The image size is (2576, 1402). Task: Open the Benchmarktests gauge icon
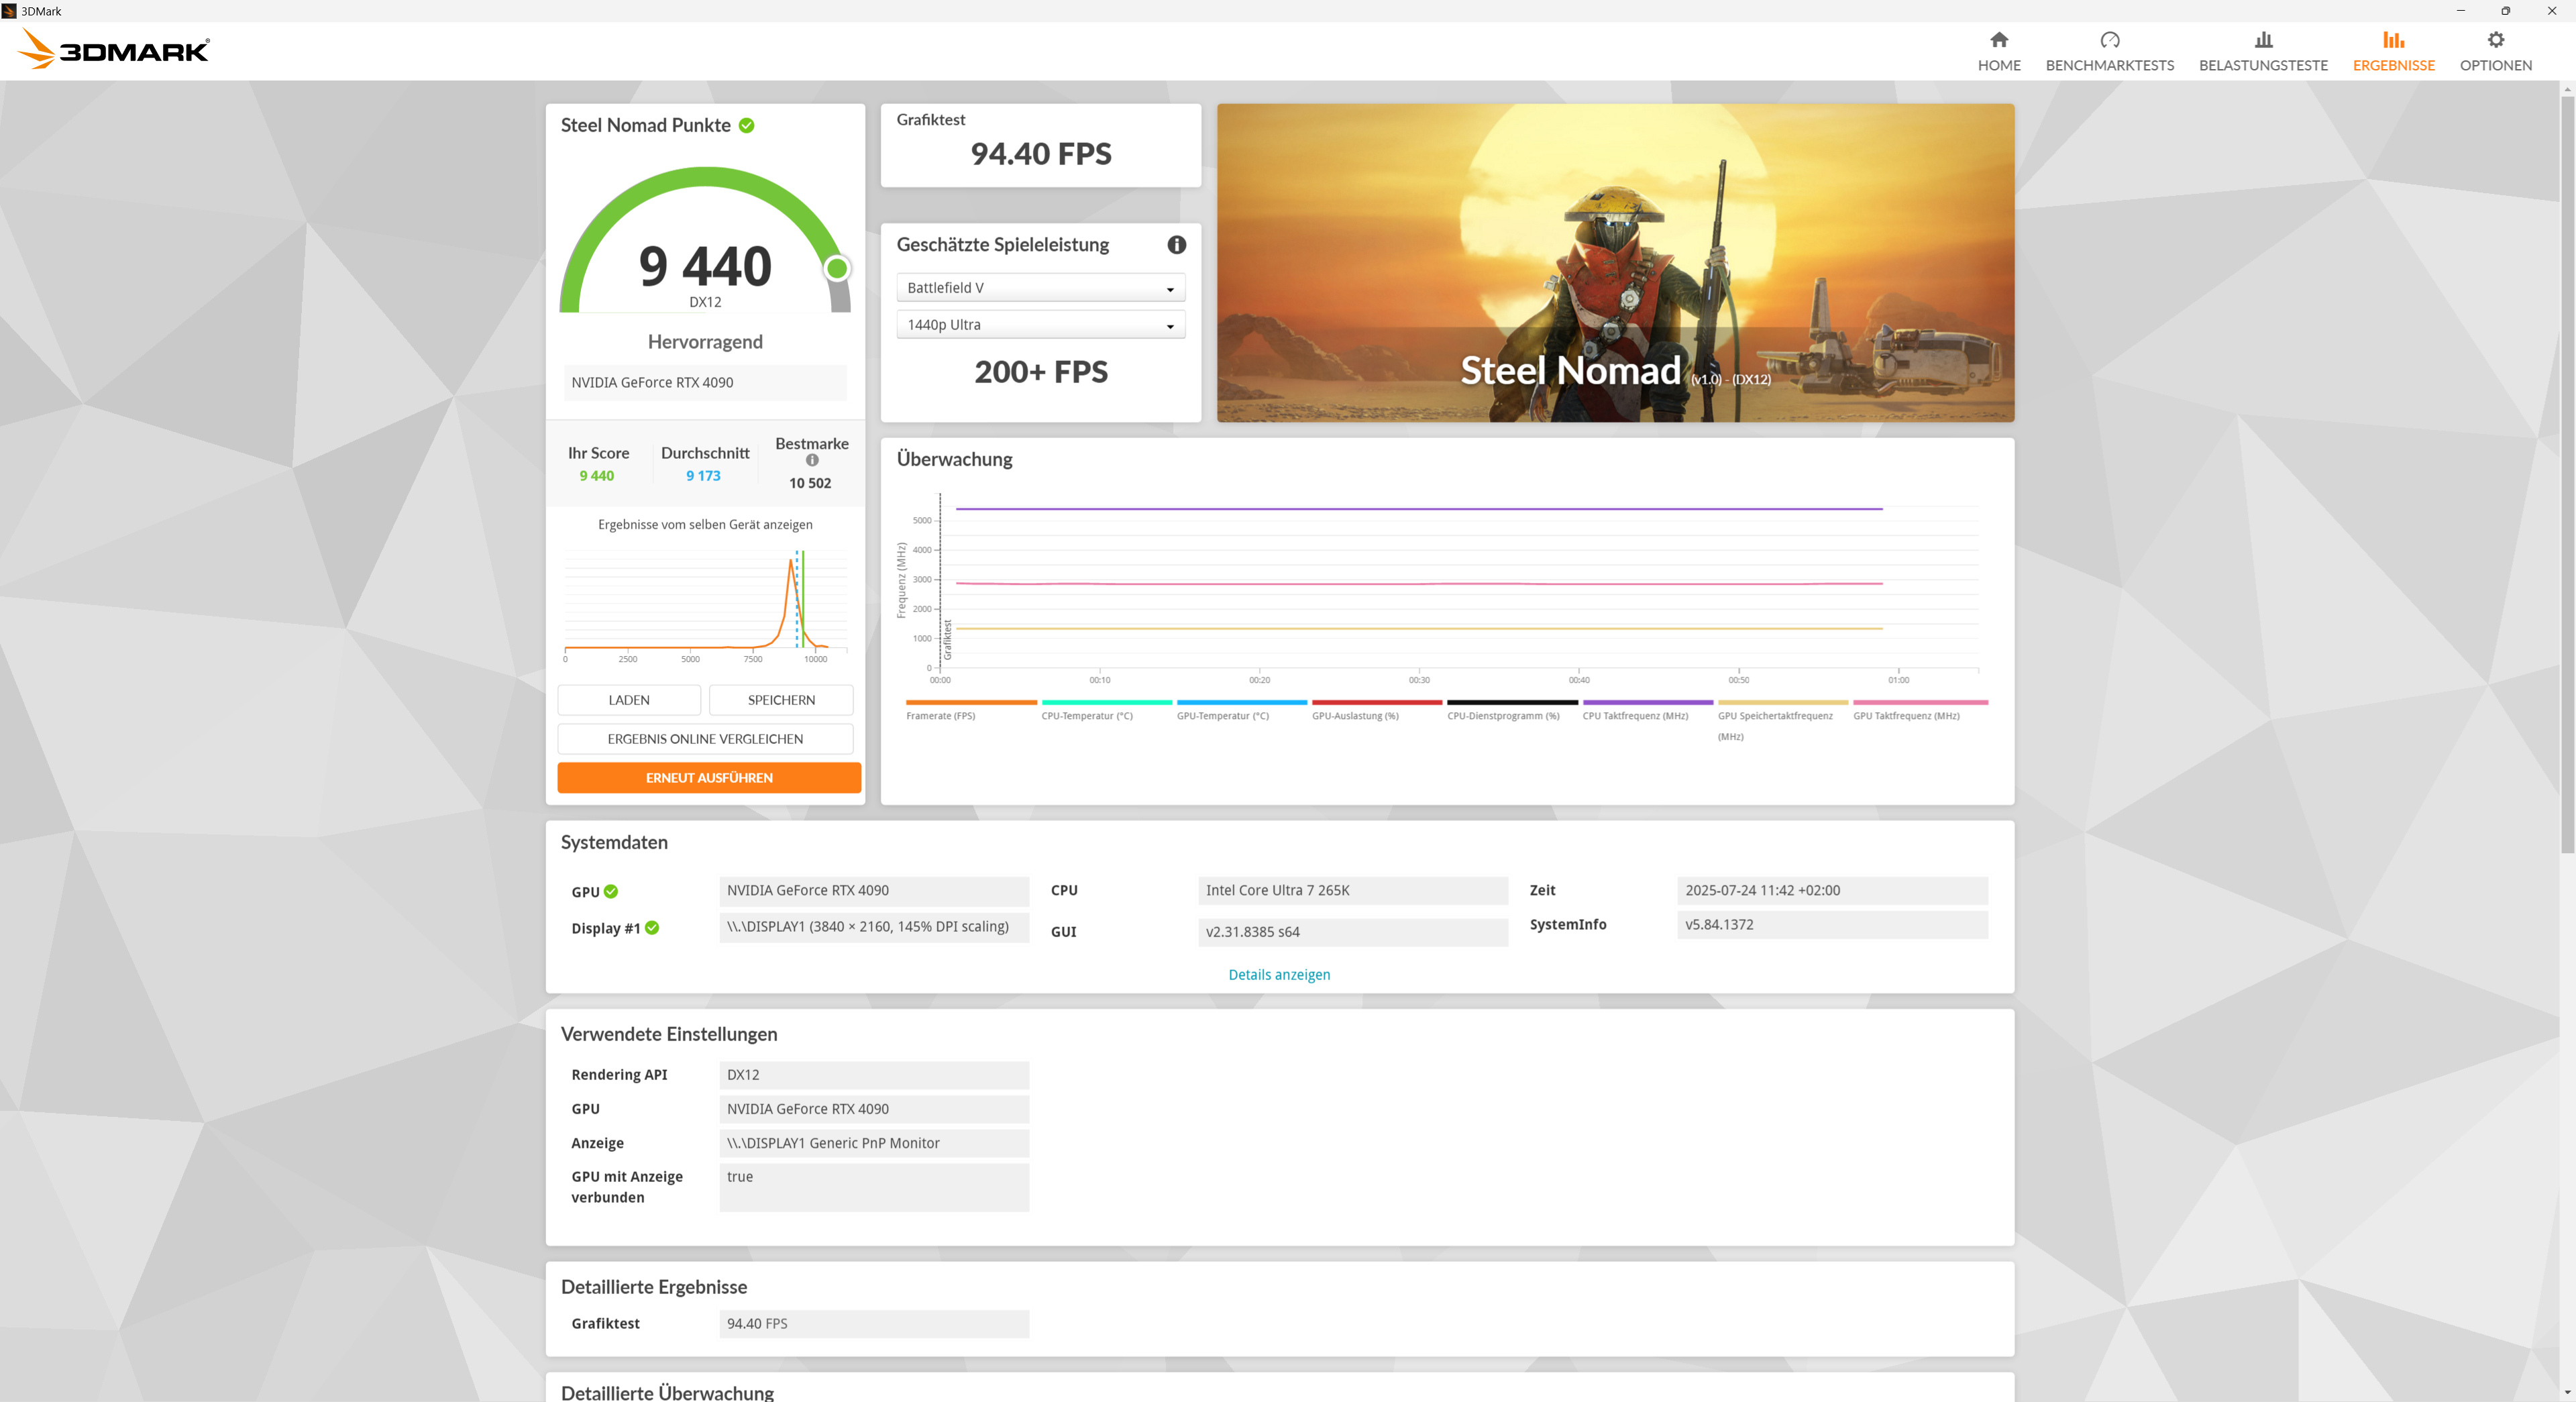[2109, 40]
